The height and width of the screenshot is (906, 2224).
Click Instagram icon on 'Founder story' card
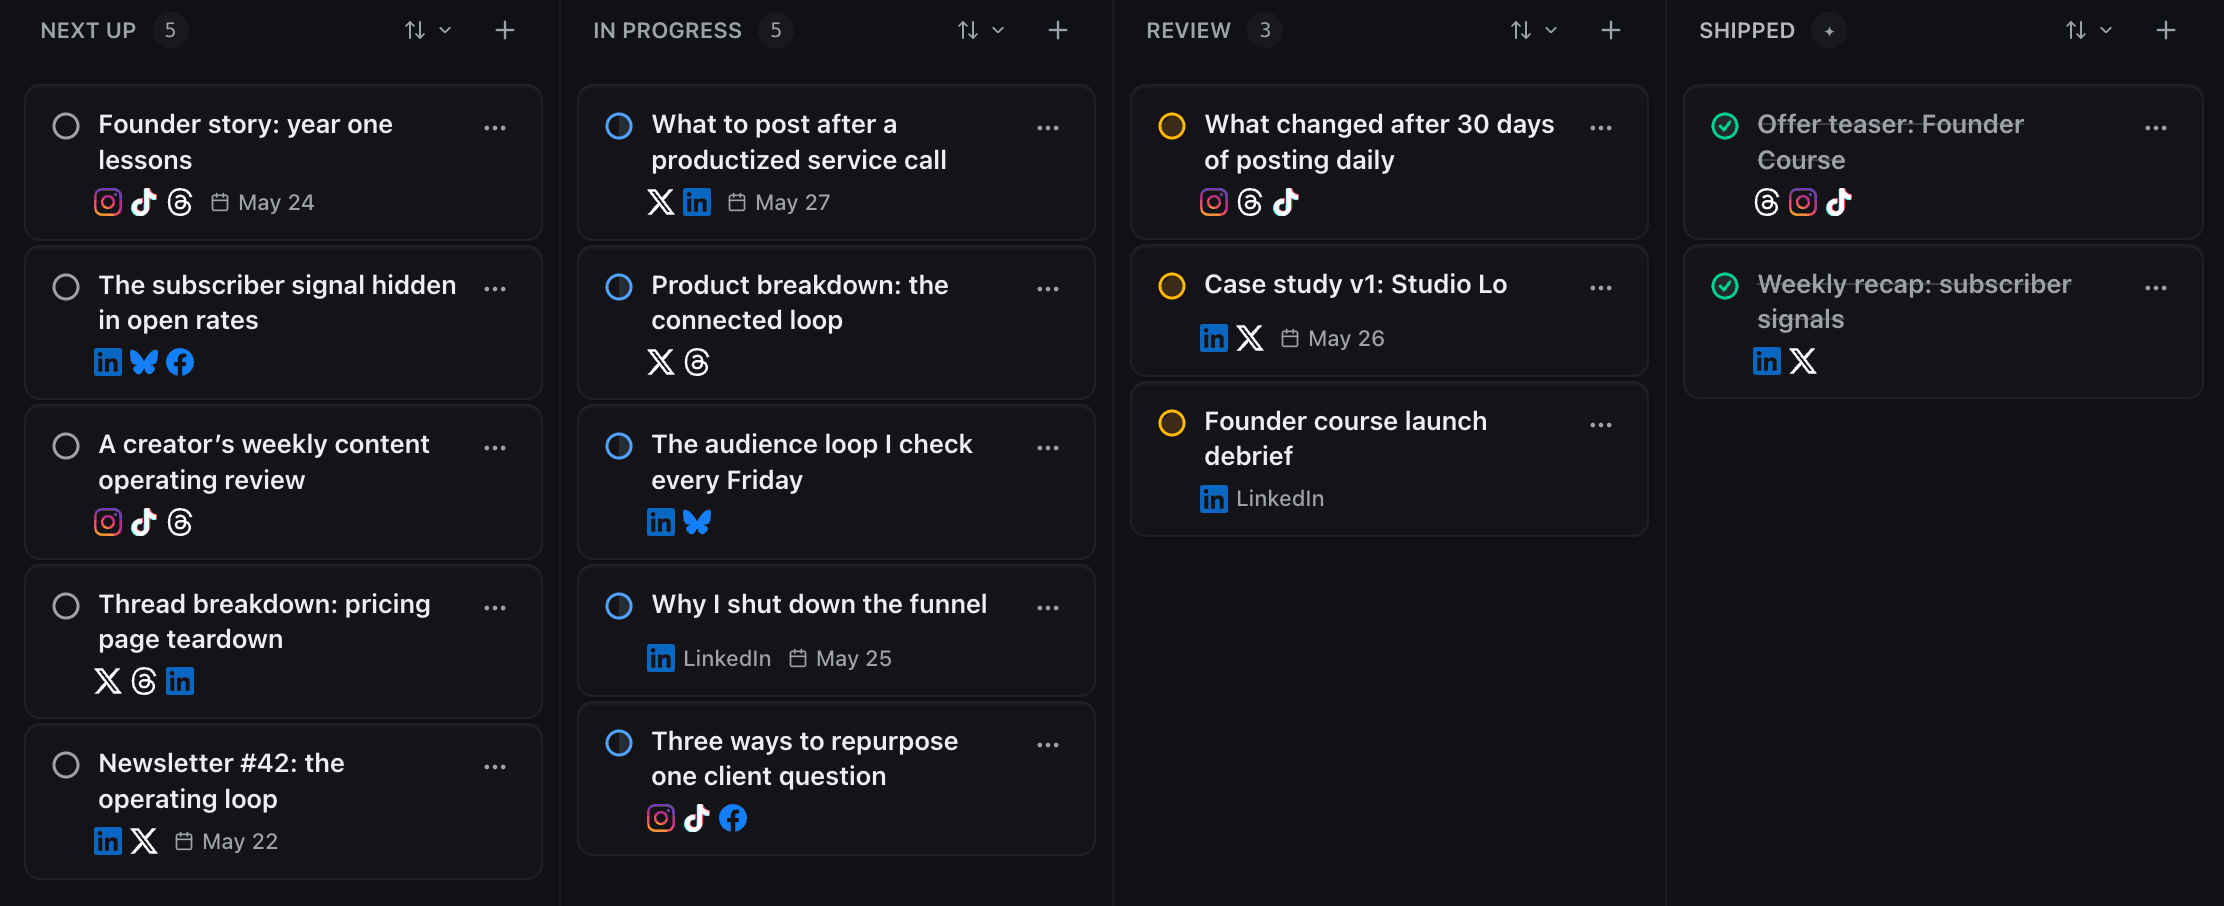point(108,202)
